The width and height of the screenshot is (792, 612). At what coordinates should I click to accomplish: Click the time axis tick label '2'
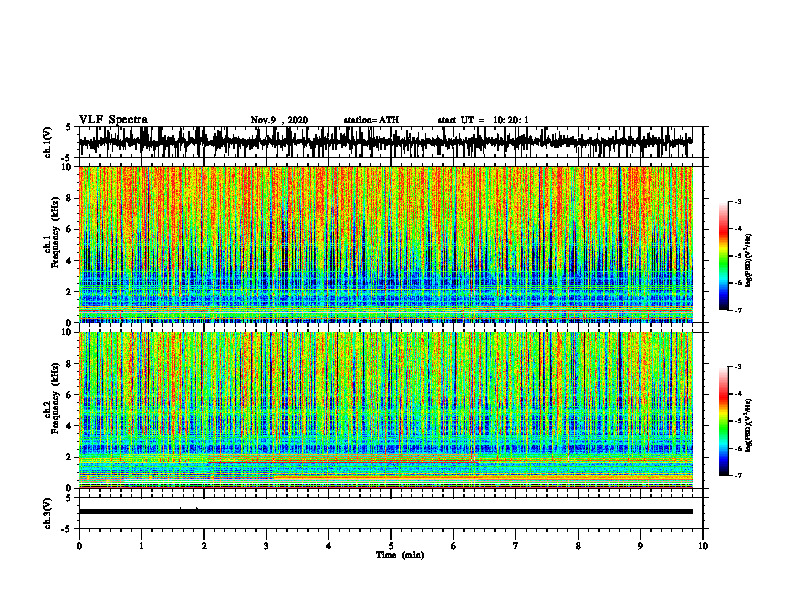pos(204,546)
